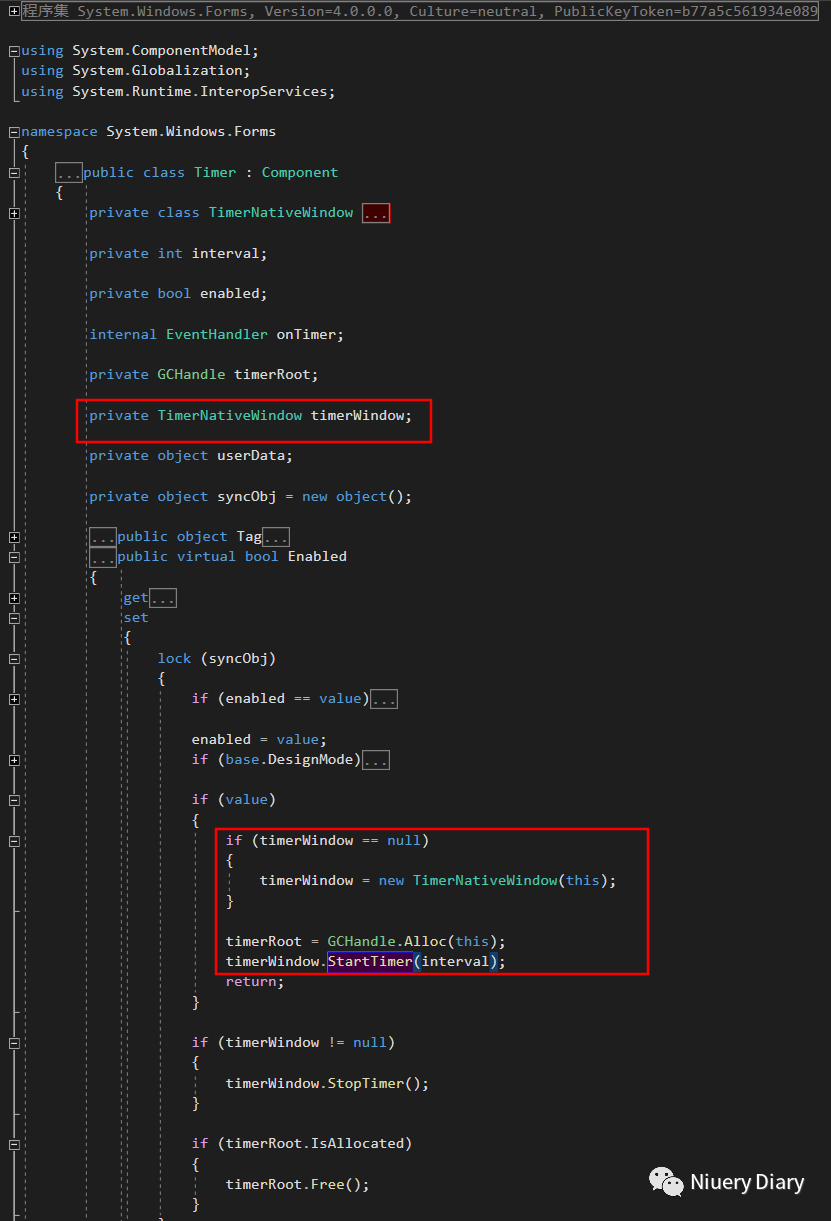Select the GCHandle type name
Screen dimensions: 831x1221
[191, 374]
